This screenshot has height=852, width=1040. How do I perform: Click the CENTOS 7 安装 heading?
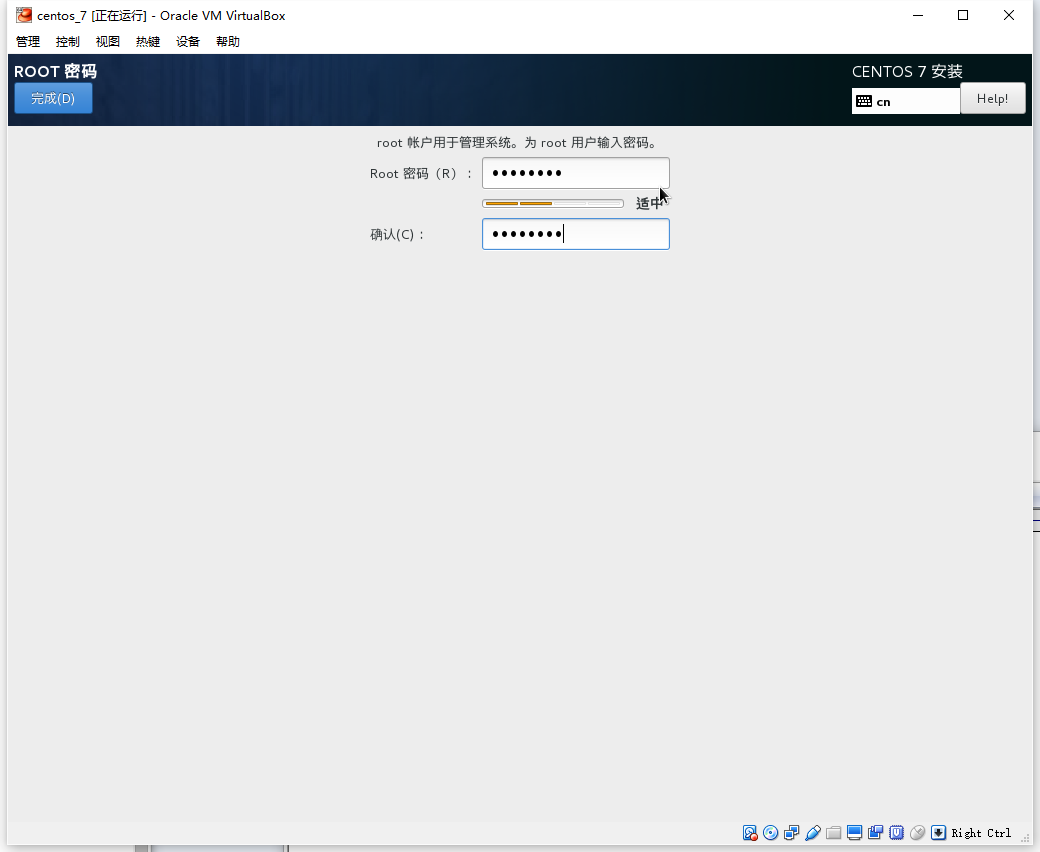907,72
